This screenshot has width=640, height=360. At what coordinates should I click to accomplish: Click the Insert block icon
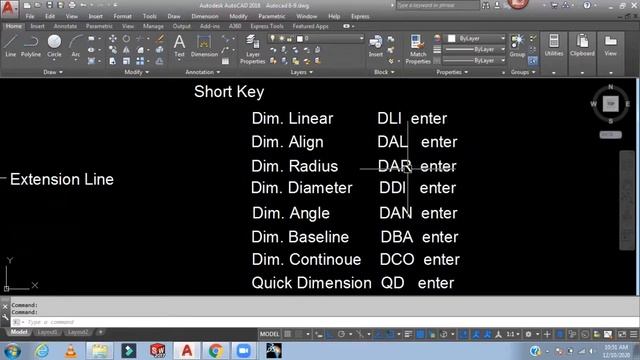[376, 46]
